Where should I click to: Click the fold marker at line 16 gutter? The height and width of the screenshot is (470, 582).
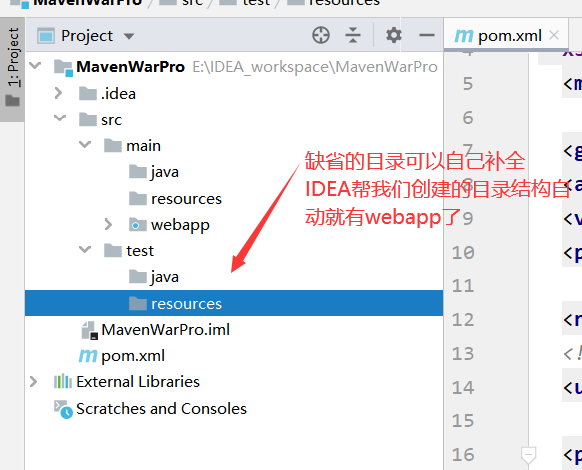tap(528, 455)
